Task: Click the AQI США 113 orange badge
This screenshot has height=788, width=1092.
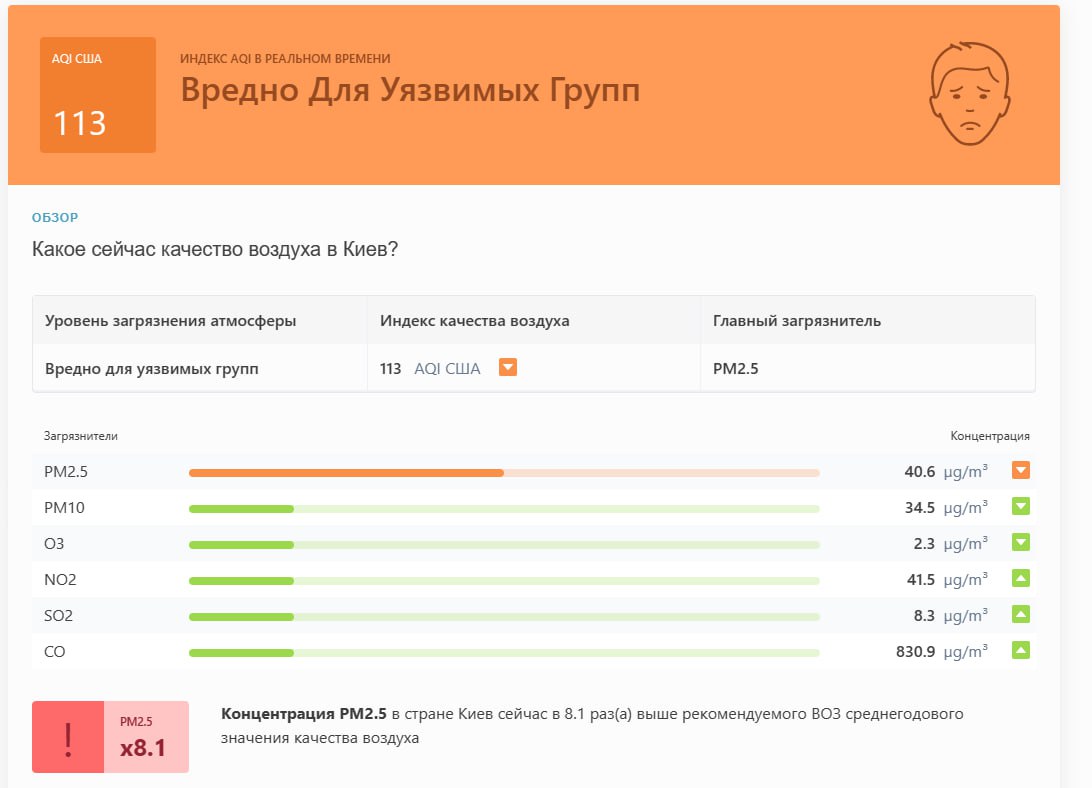Action: tap(98, 95)
